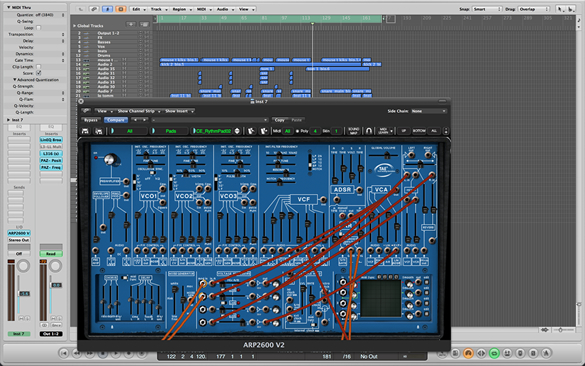This screenshot has height=366, width=585.
Task: Click the Stereo Out output slot
Action: 19,240
